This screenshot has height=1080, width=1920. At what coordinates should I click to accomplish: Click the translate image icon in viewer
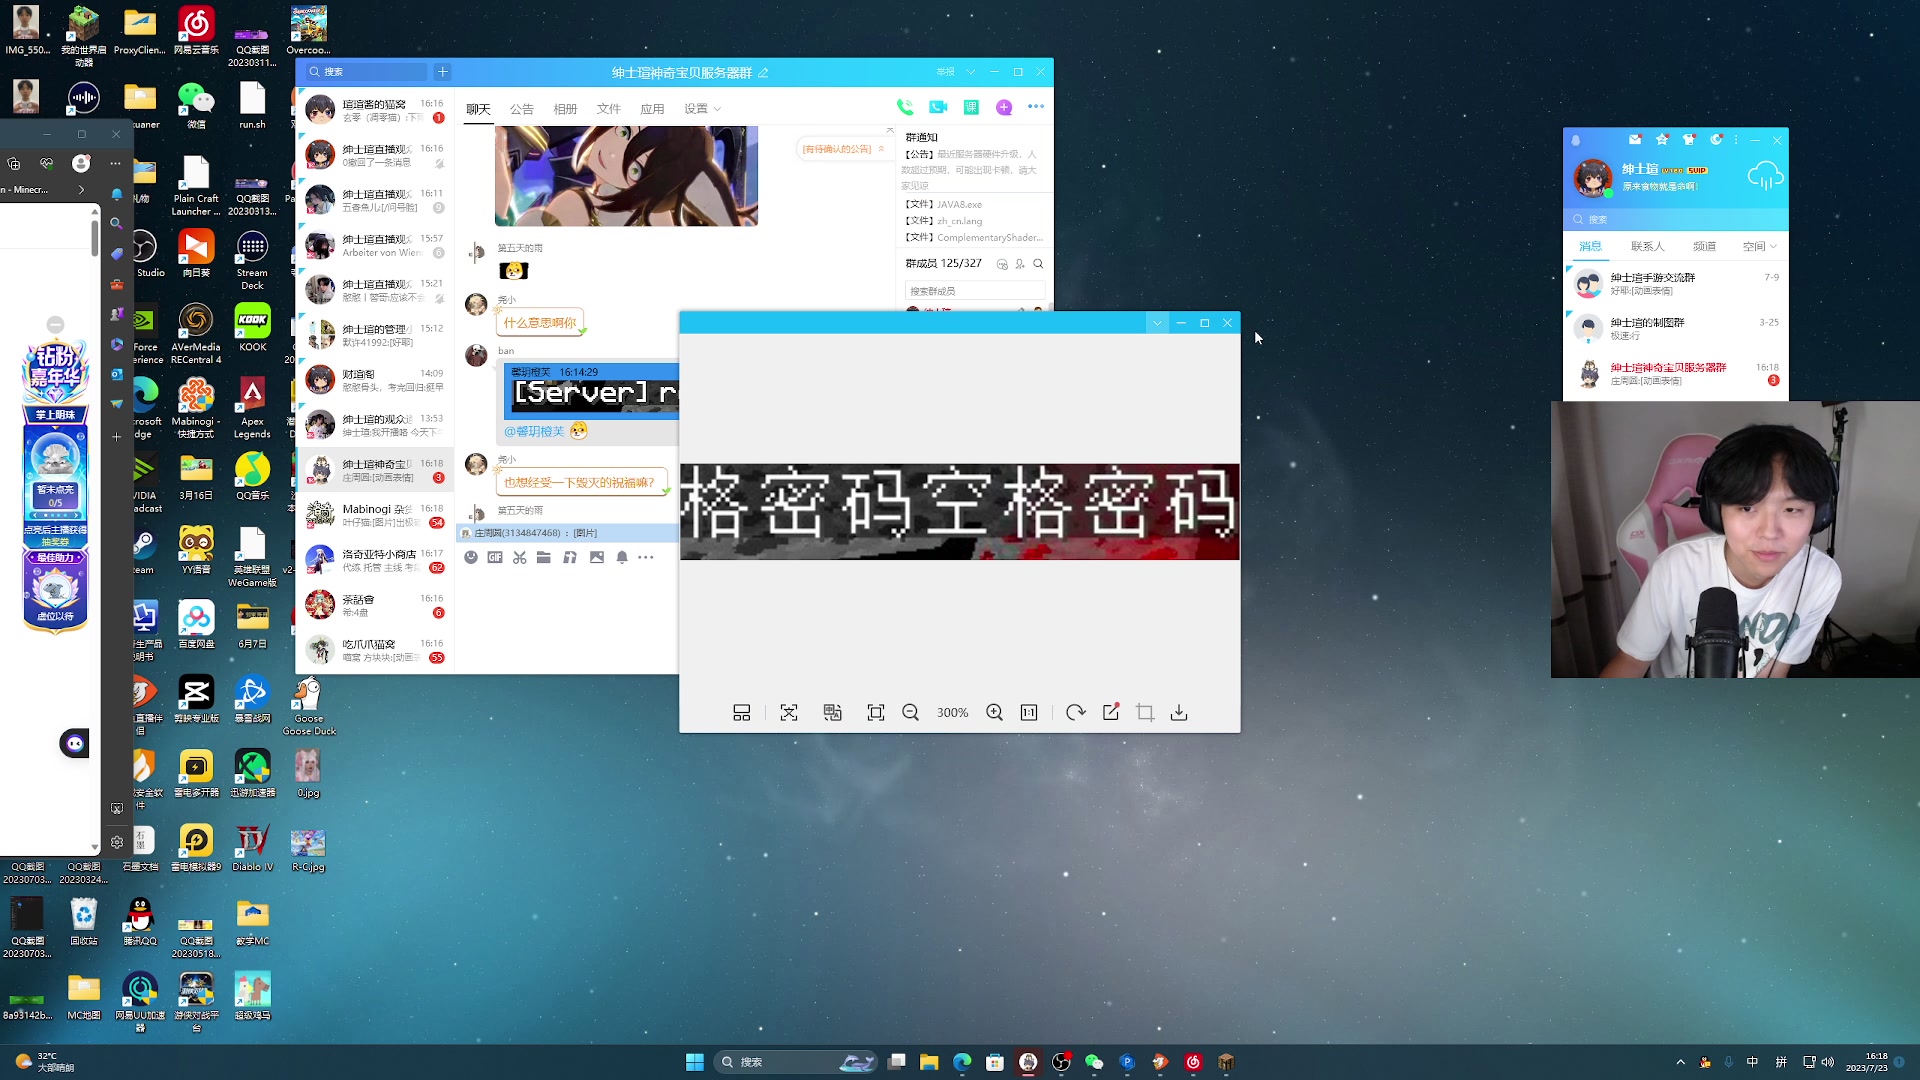tap(832, 712)
